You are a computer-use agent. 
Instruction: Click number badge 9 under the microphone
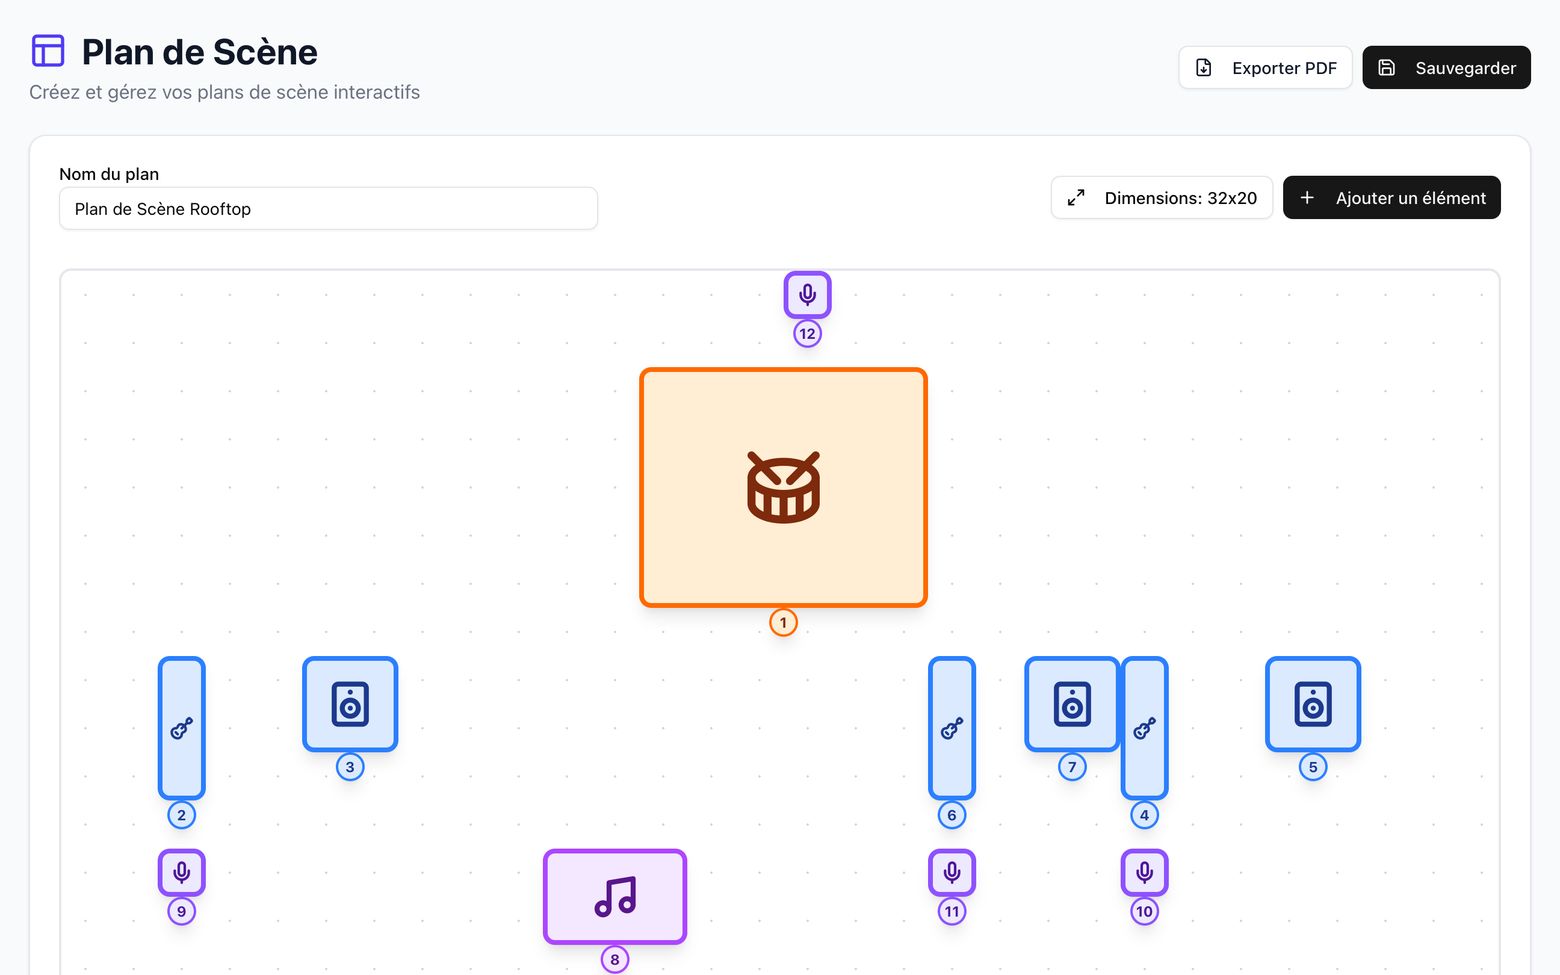point(181,911)
